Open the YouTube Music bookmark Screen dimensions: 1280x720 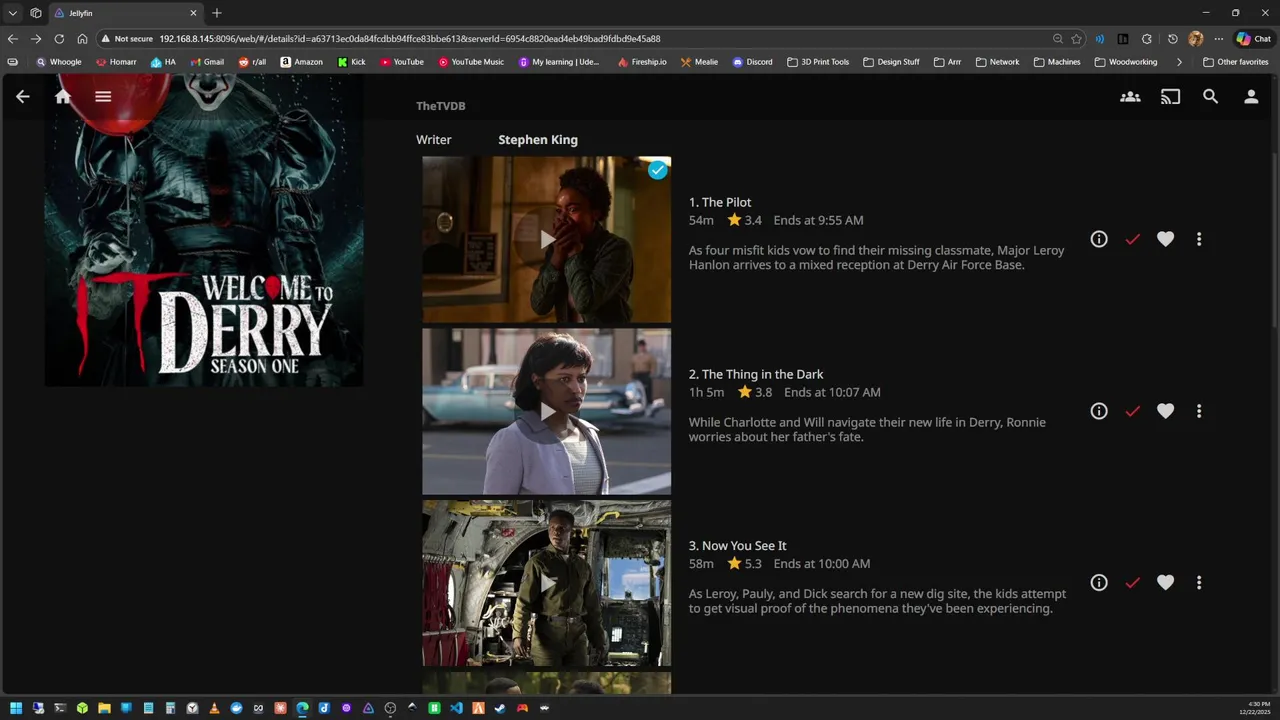coord(470,62)
